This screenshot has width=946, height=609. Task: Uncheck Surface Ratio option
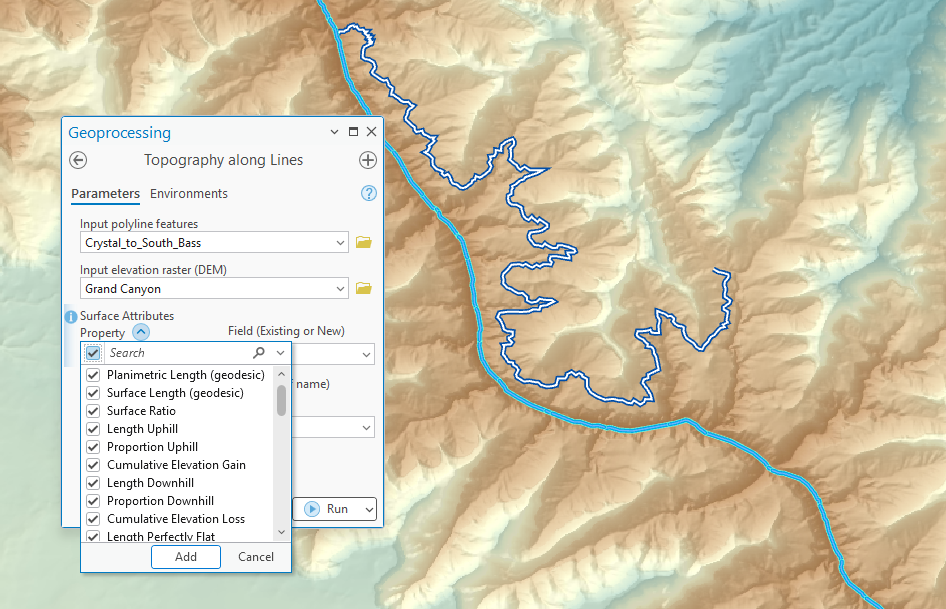[x=93, y=411]
